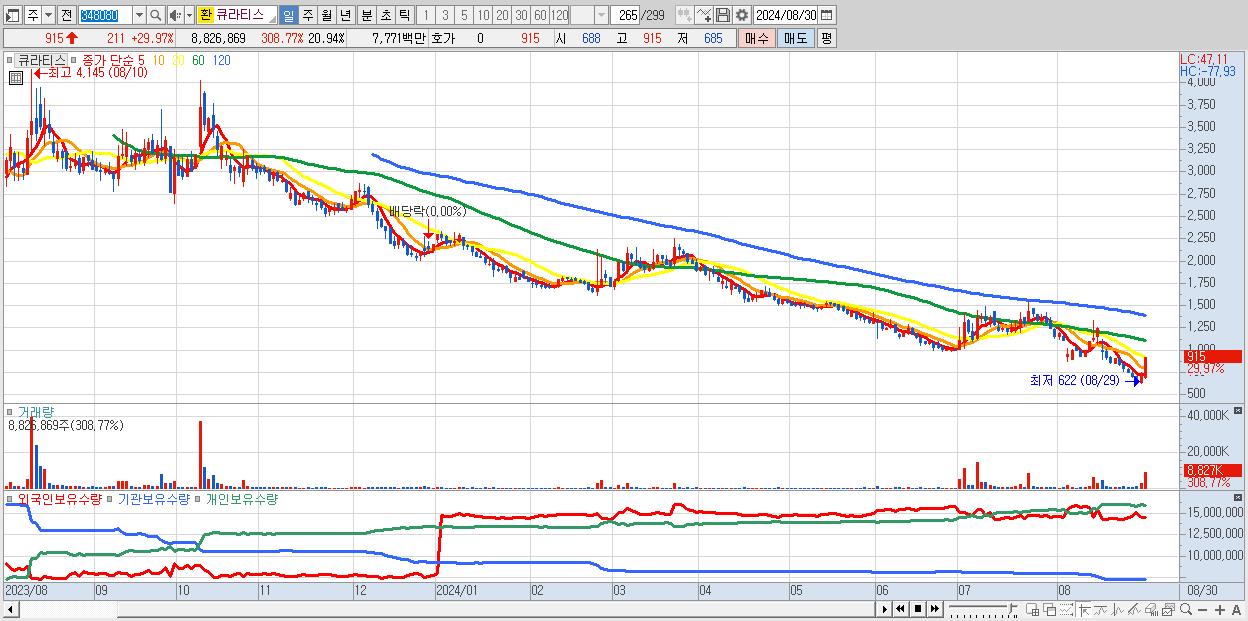This screenshot has height=621, width=1248.
Task: Click the bar count field showing 265
Action: click(x=625, y=16)
